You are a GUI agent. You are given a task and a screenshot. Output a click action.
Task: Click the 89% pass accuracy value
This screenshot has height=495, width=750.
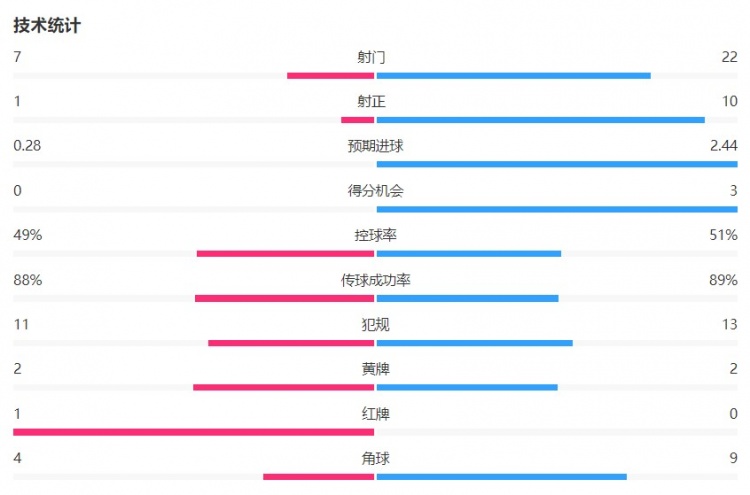[722, 280]
